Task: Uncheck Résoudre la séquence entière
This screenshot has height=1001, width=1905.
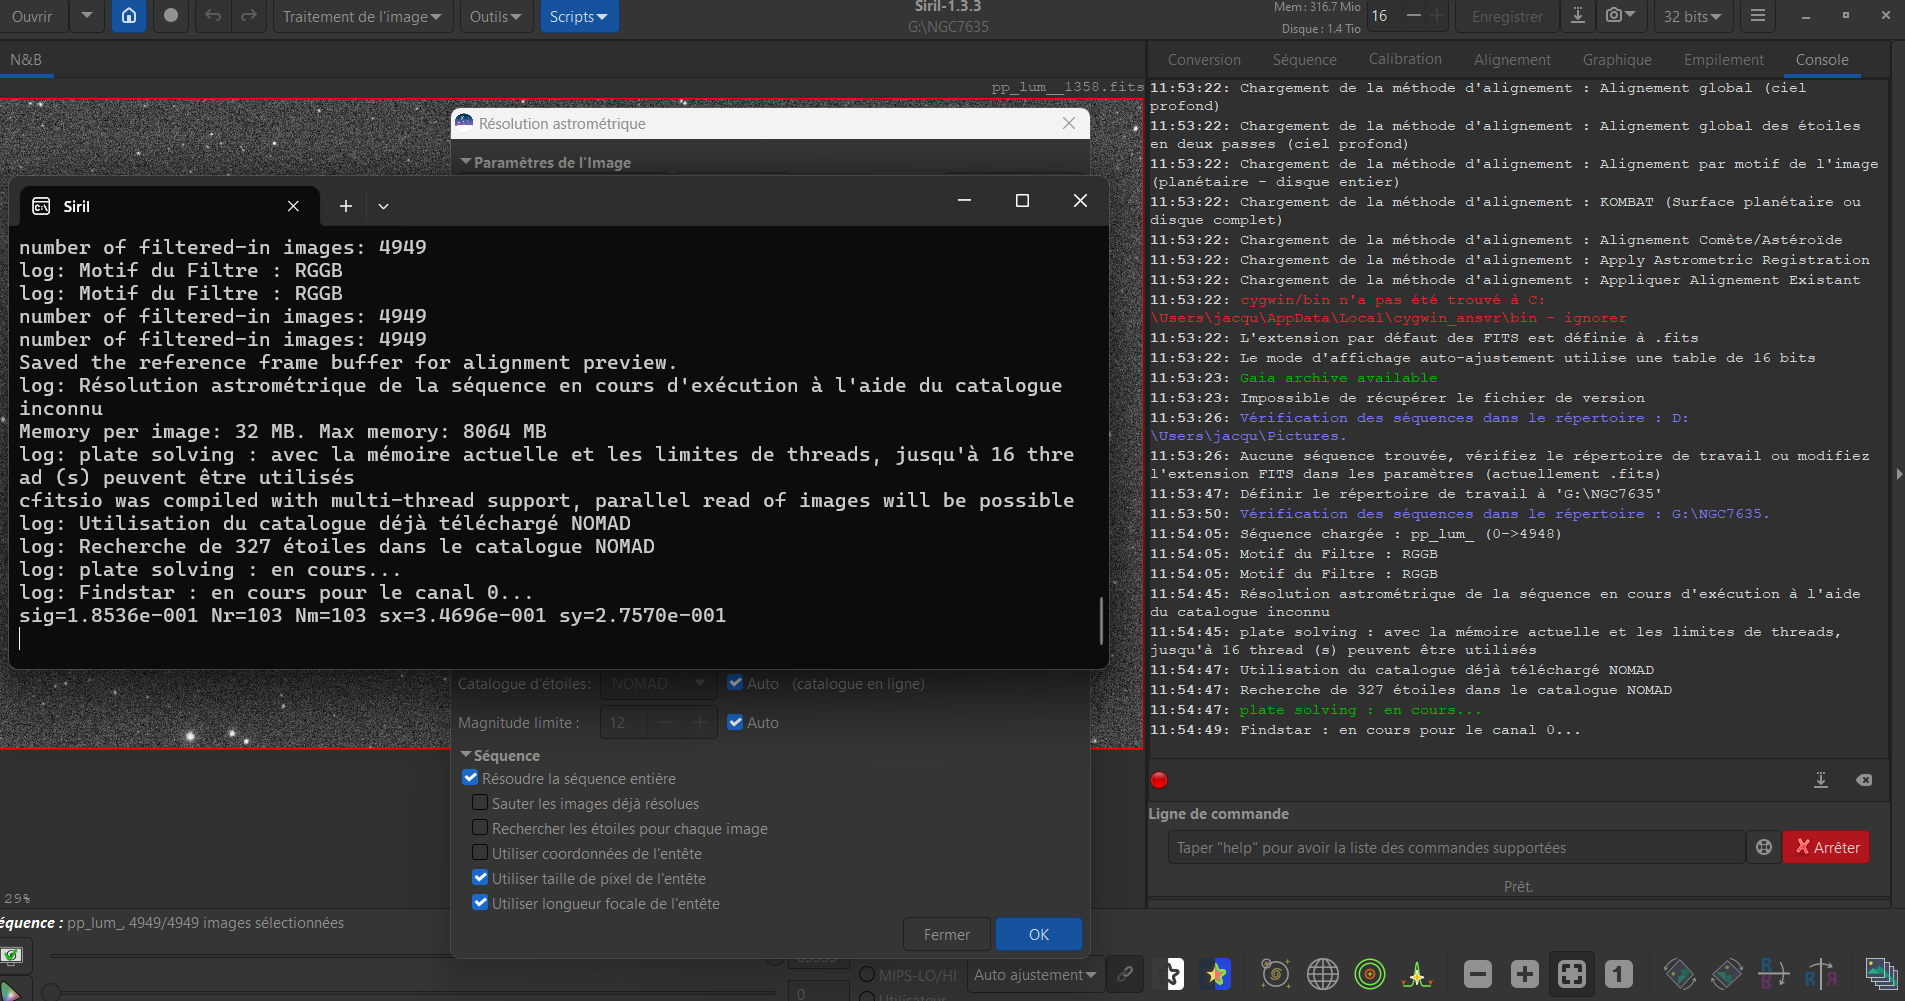Action: (470, 778)
